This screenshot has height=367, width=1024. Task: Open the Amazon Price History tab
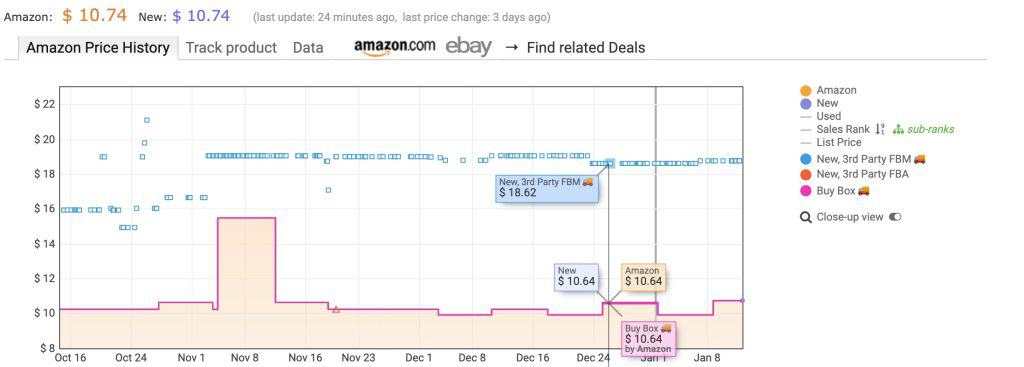(x=98, y=48)
